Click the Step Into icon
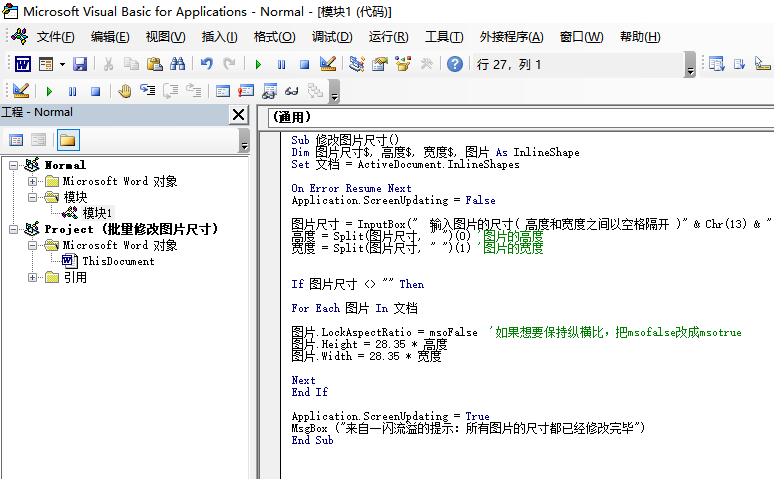The width and height of the screenshot is (774, 479). pyautogui.click(x=148, y=91)
